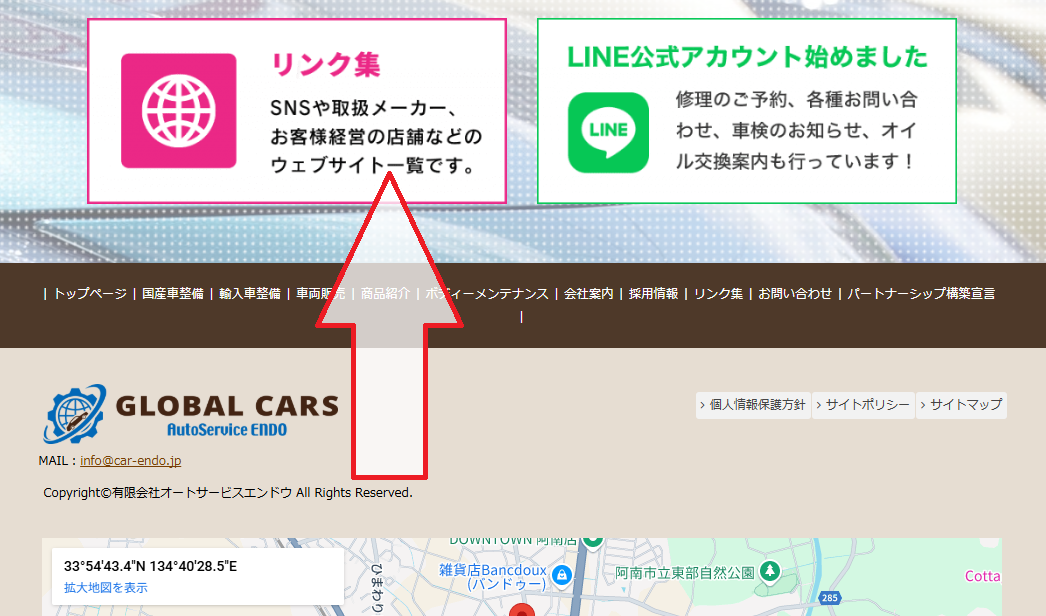Select 採用情報 footer menu item
This screenshot has height=616, width=1046.
pos(653,294)
